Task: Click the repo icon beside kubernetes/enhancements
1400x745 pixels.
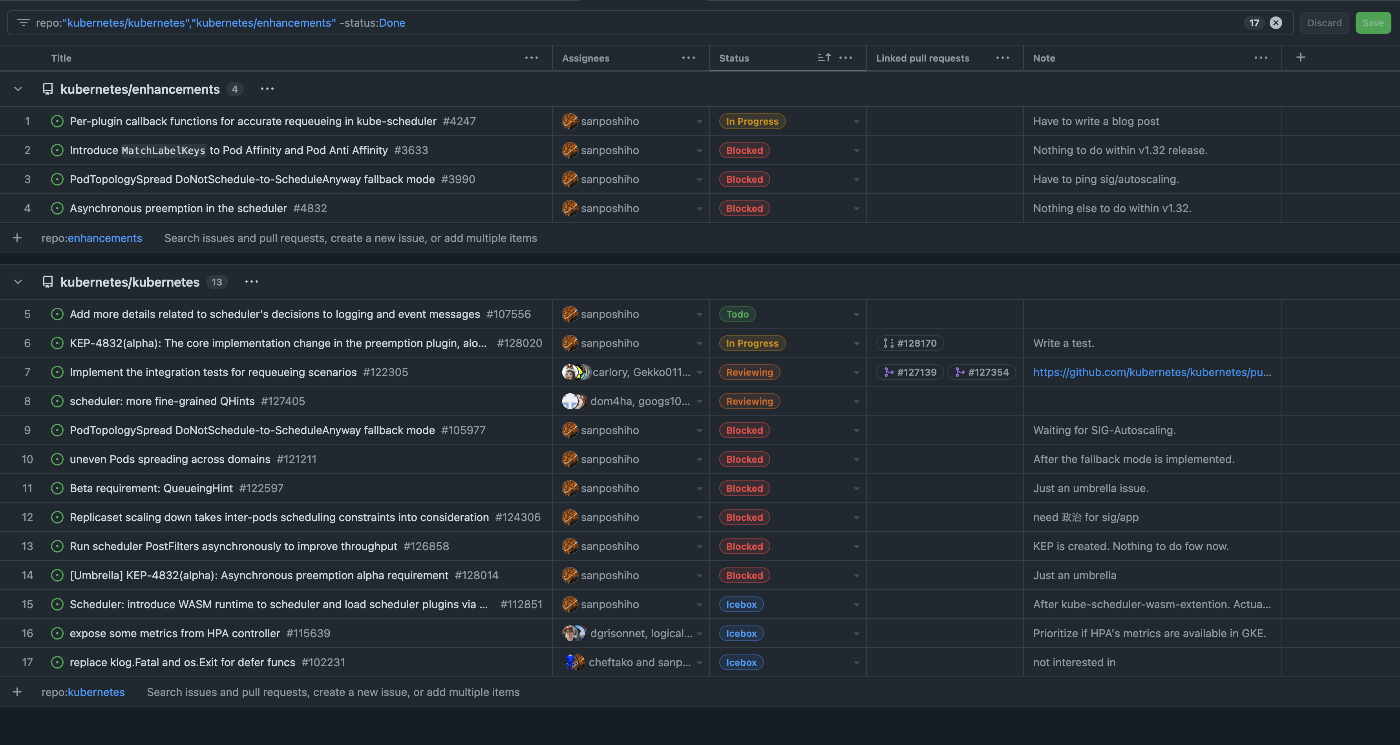Action: point(47,89)
